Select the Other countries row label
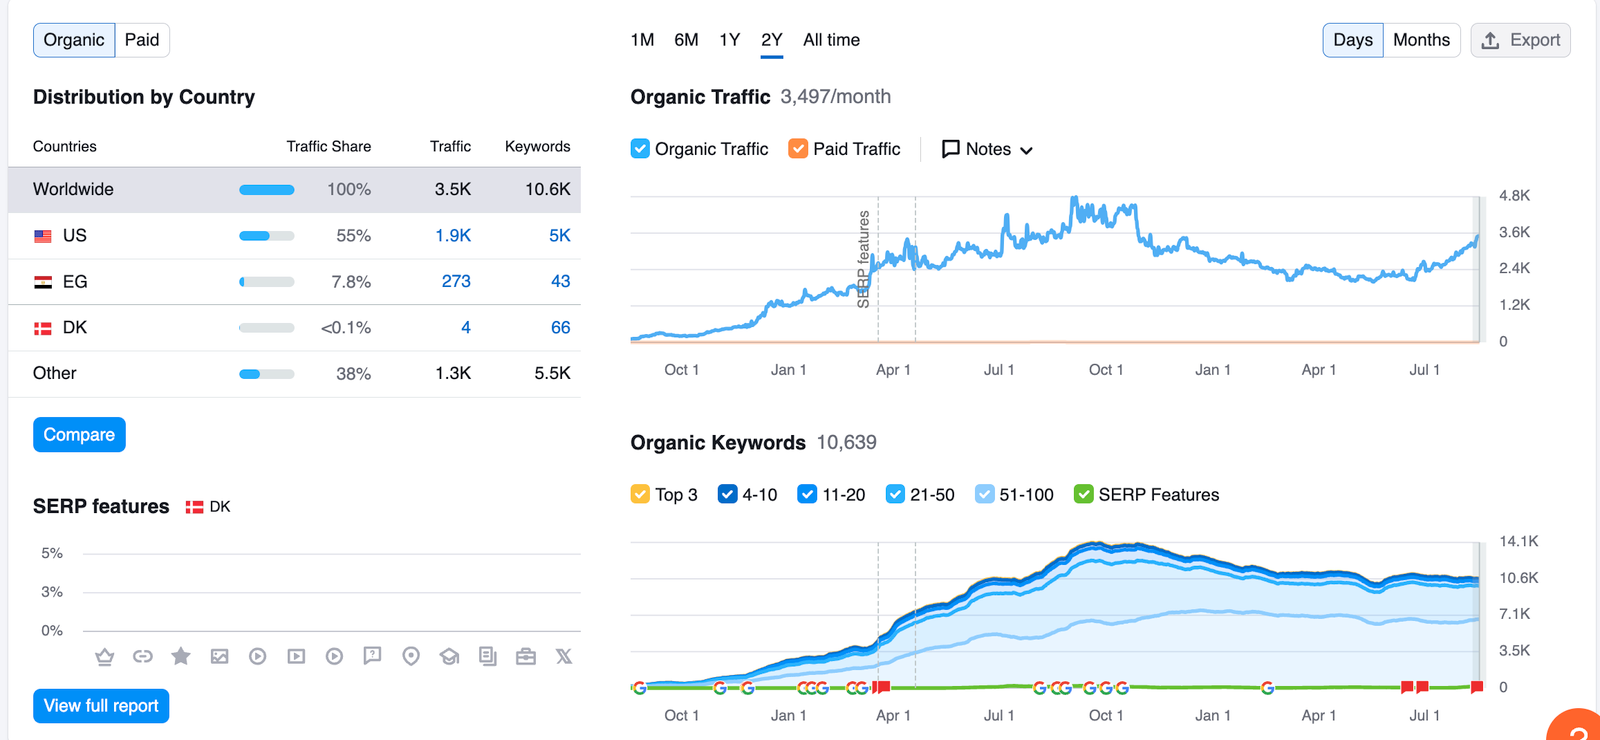Viewport: 1600px width, 740px height. tap(55, 374)
